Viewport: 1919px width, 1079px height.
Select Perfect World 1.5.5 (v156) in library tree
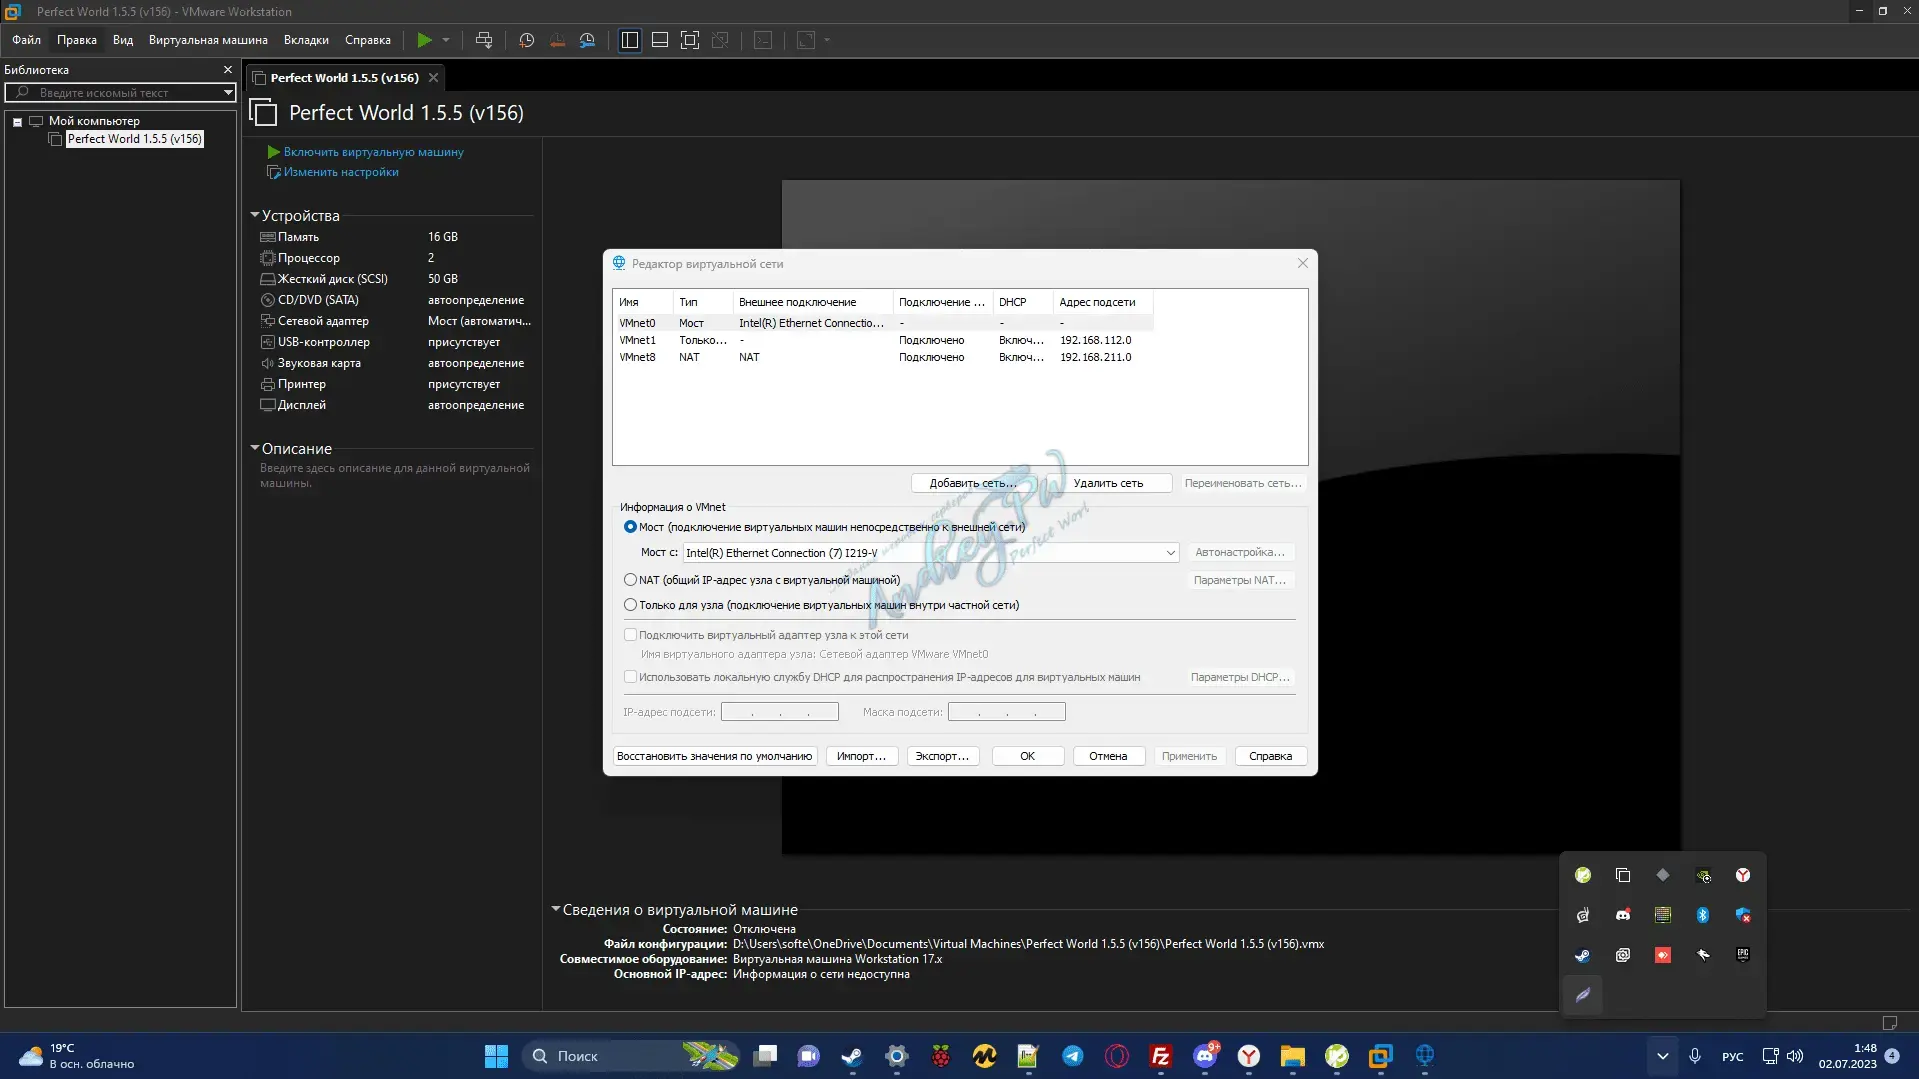pos(135,139)
